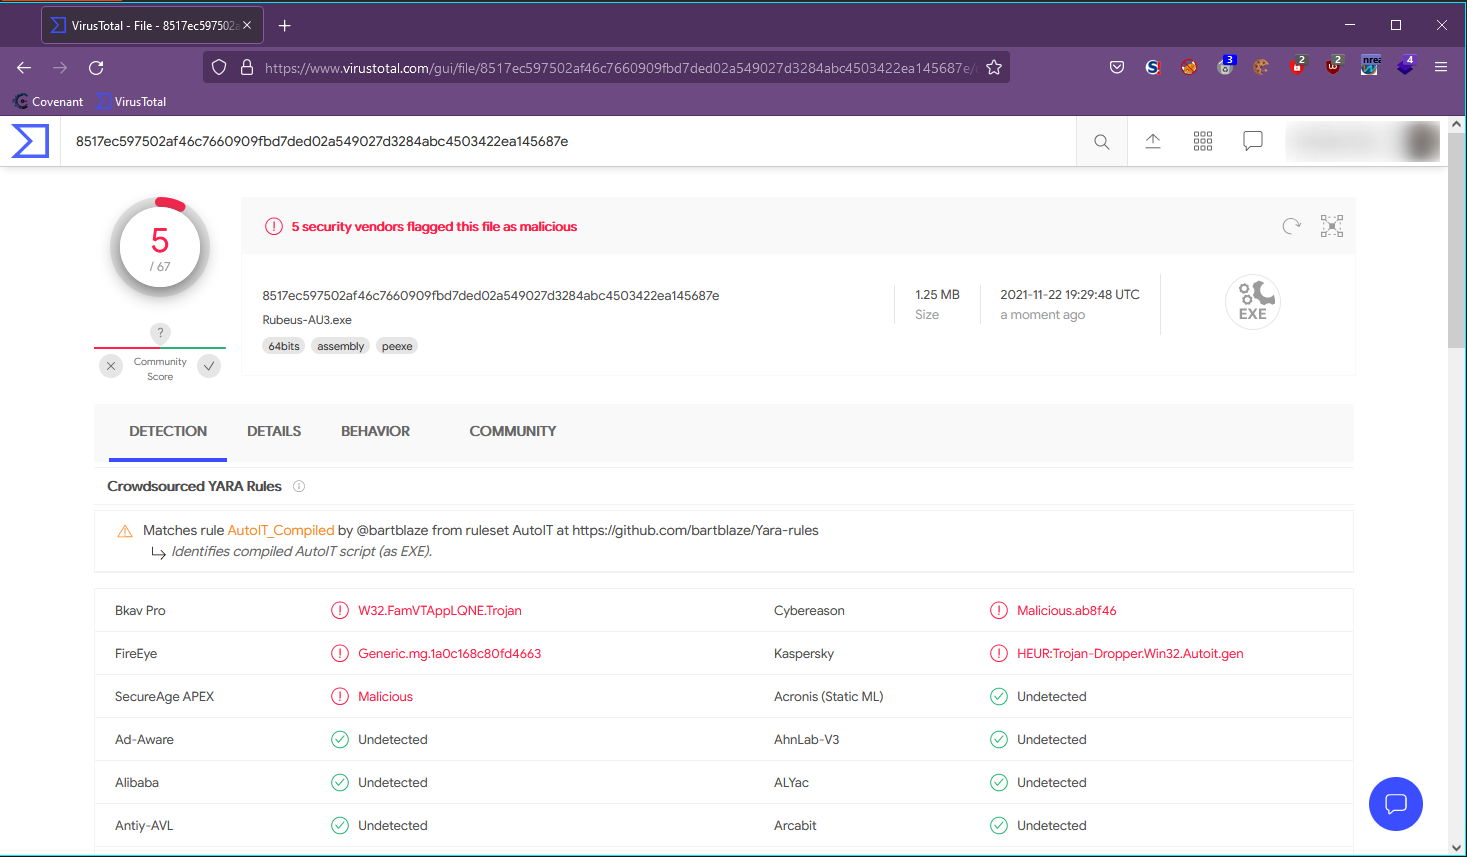Click HEUR:Trojan-Dropper.Win32.Autoit.gen text
The image size is (1467, 857).
click(1130, 653)
